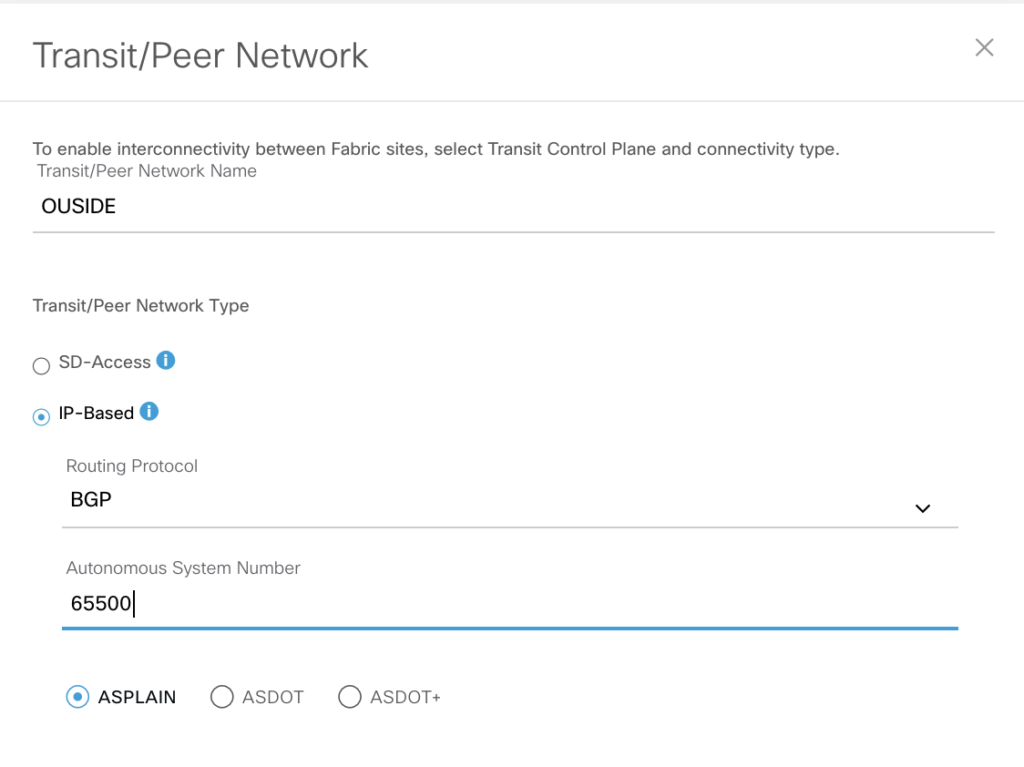1024x767 pixels.
Task: Click the Routing Protocol field label
Action: tap(132, 466)
